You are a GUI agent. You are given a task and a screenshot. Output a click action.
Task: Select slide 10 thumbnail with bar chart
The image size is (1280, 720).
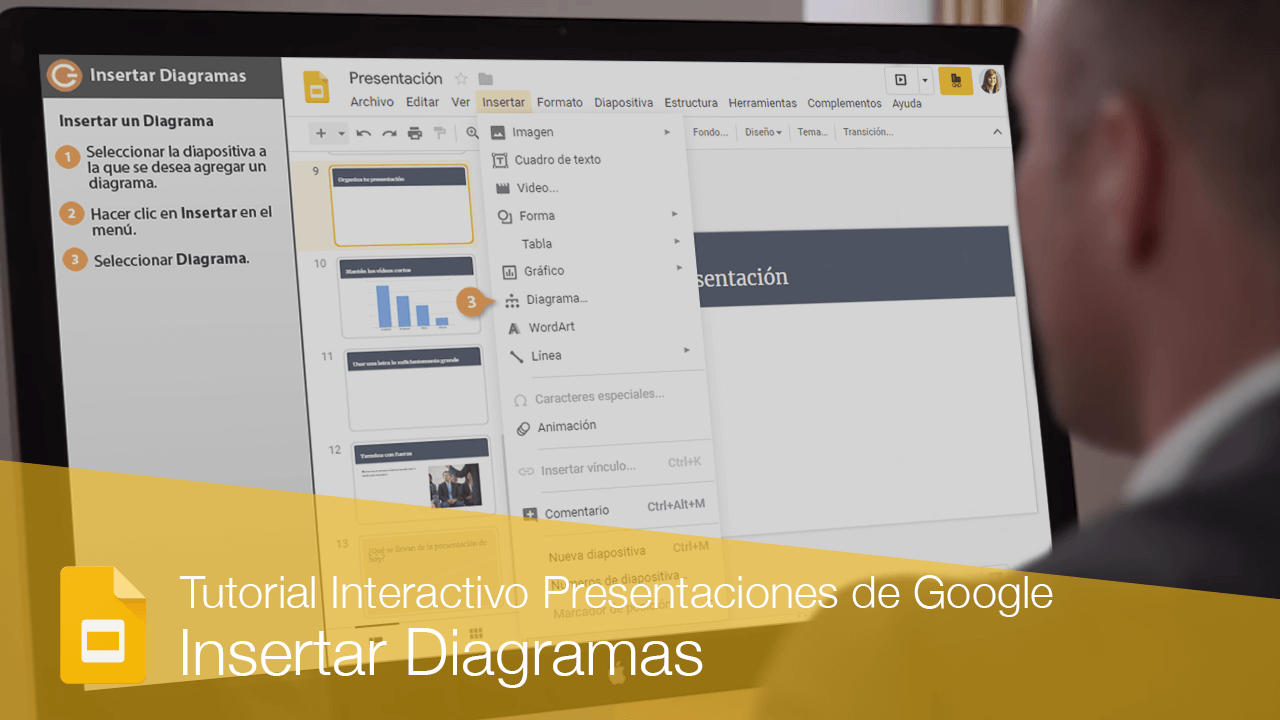coord(410,297)
